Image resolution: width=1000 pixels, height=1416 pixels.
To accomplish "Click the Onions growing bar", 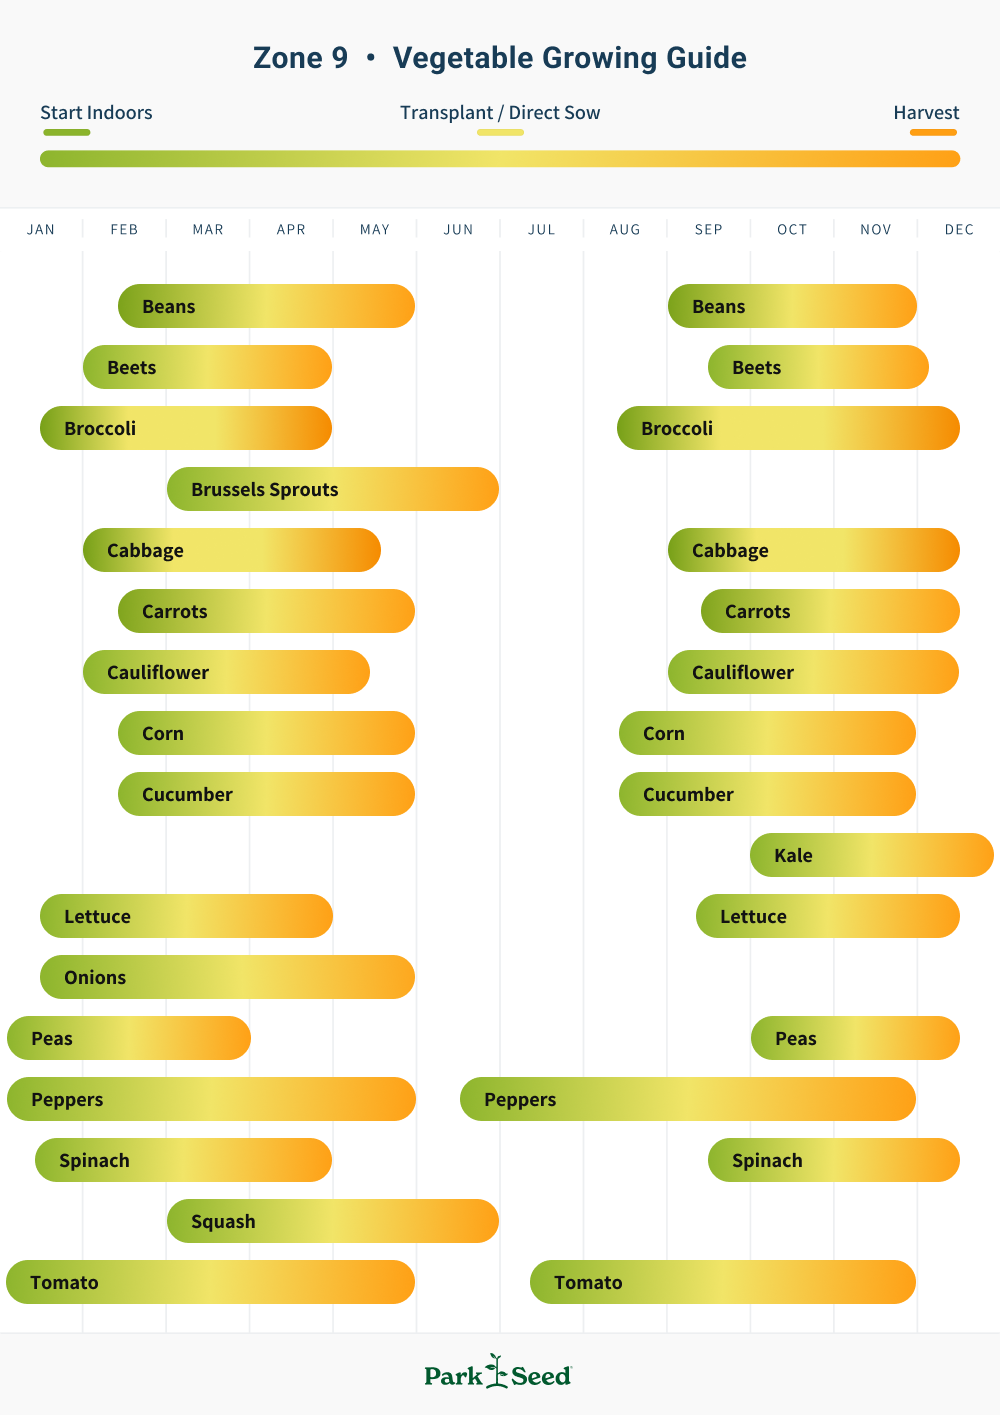I will (227, 977).
